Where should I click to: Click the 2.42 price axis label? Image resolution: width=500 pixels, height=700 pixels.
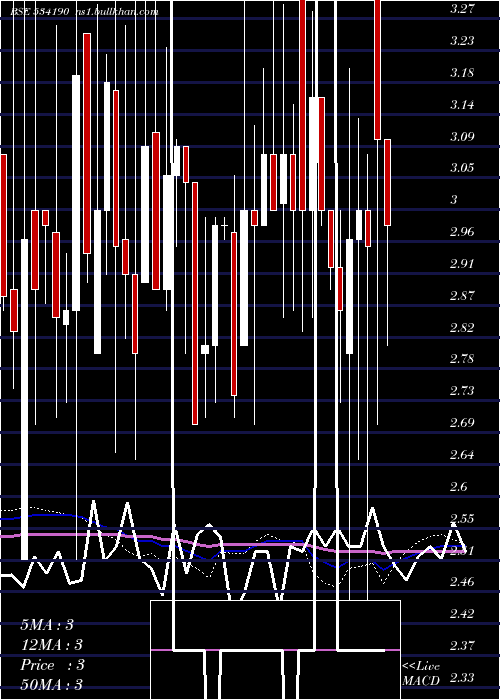click(x=460, y=614)
